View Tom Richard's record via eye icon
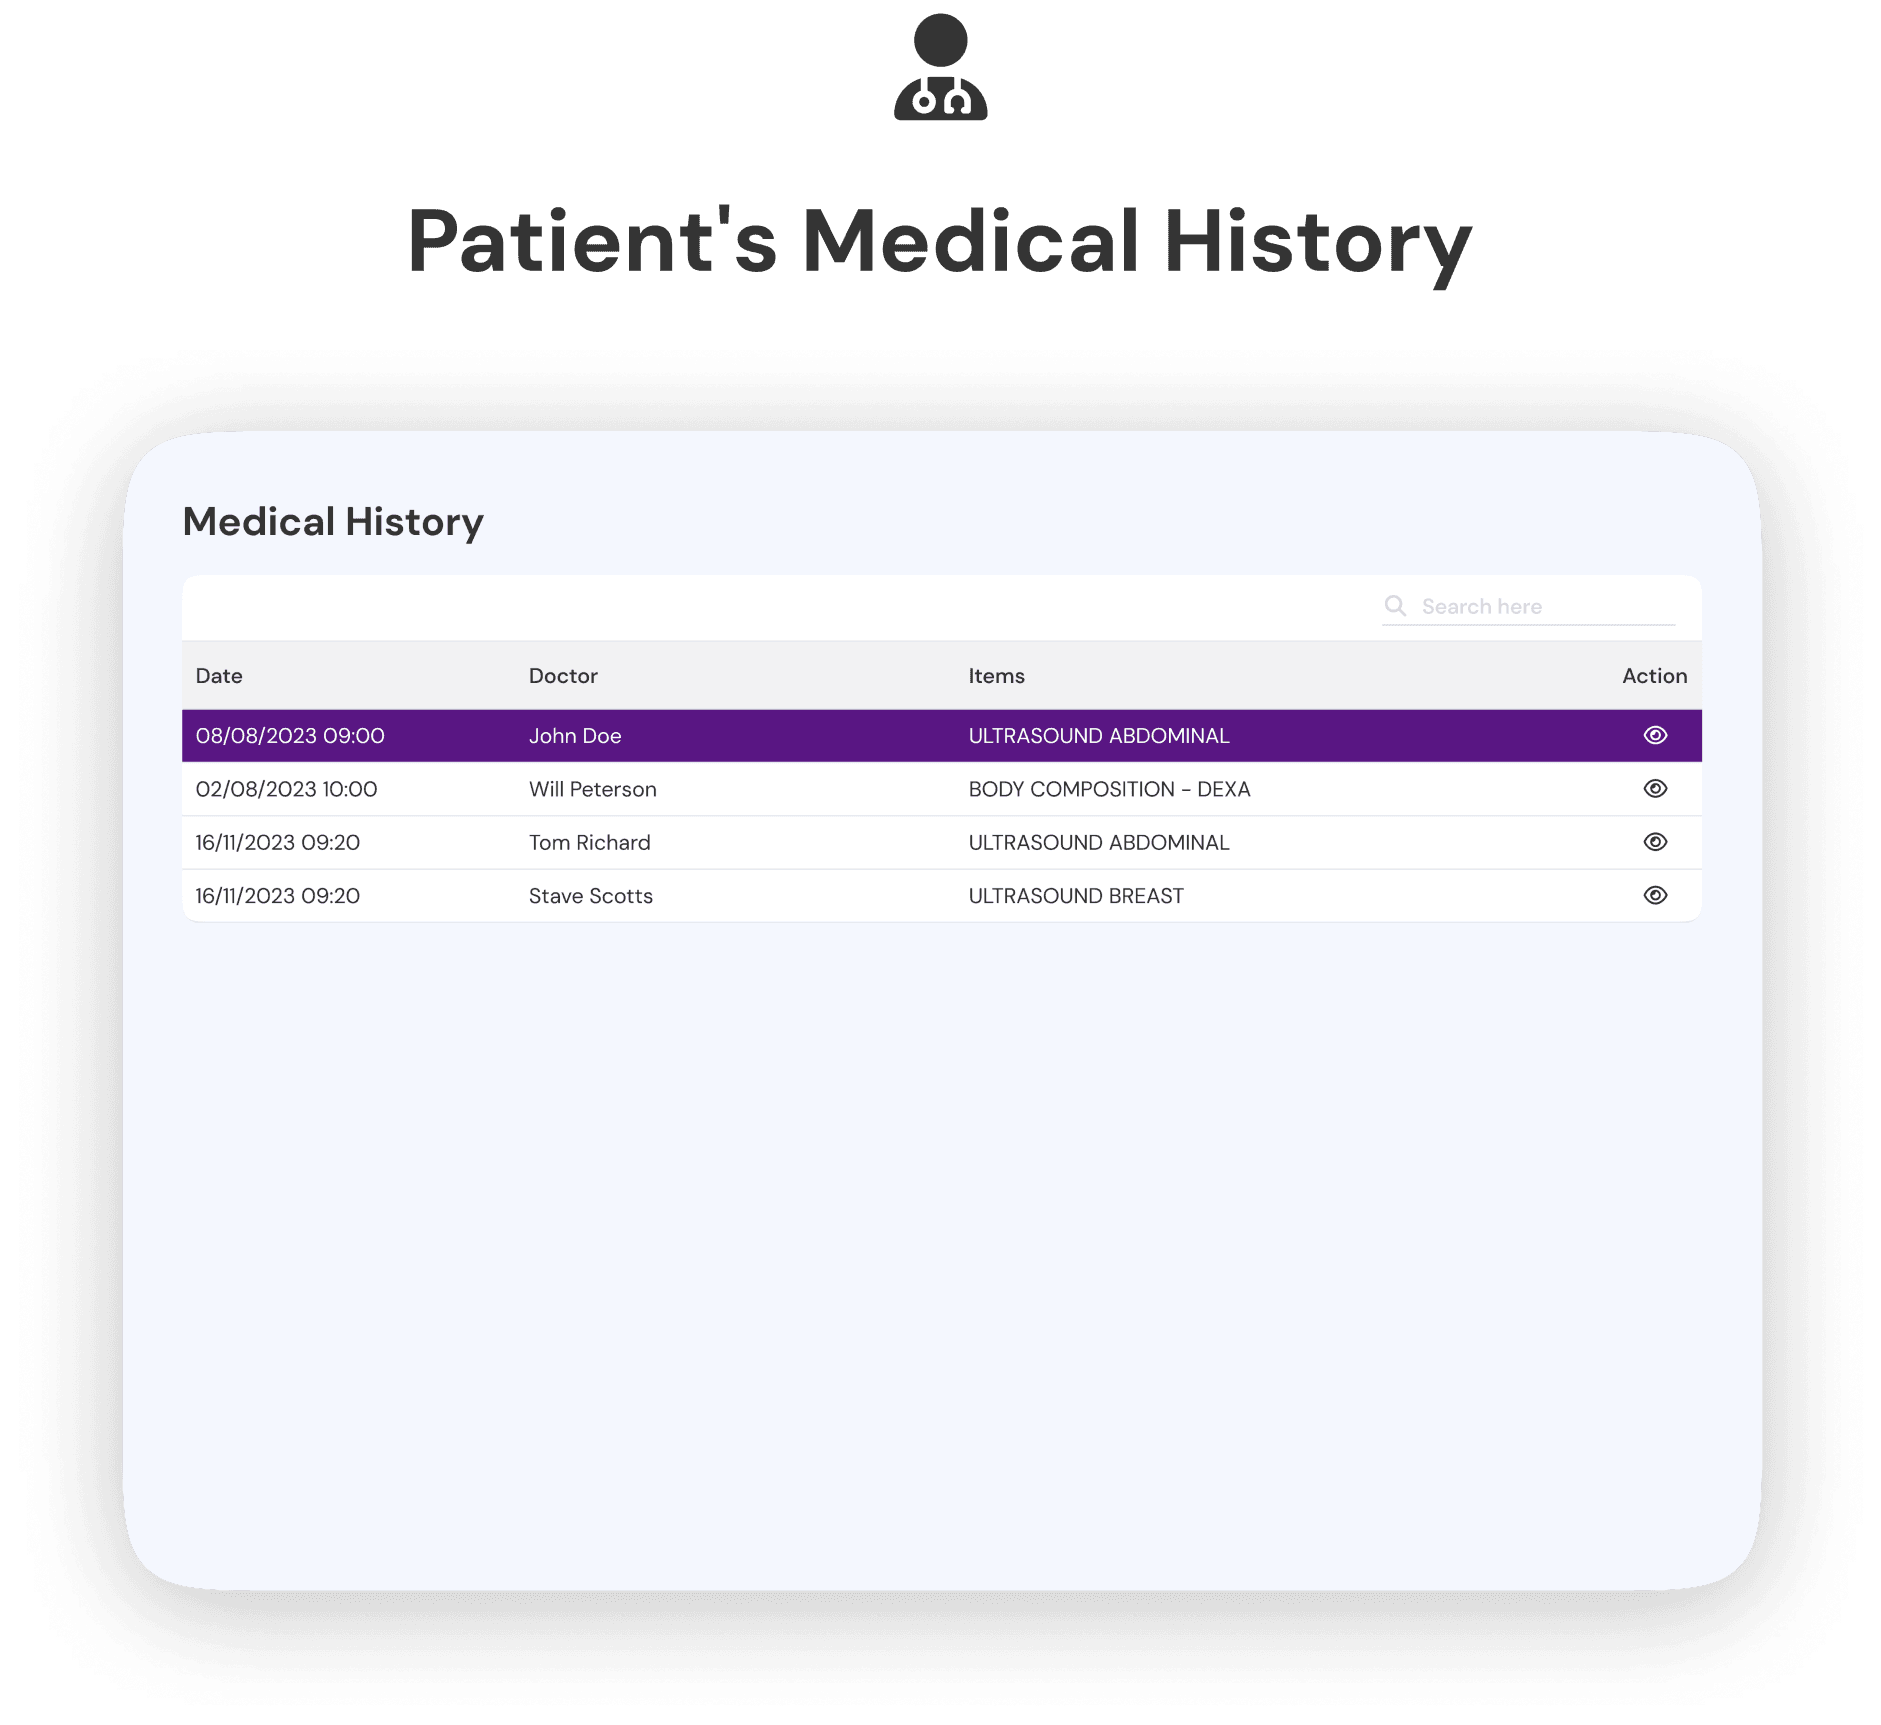Screen dimensions: 1881x1725 pyautogui.click(x=1655, y=842)
